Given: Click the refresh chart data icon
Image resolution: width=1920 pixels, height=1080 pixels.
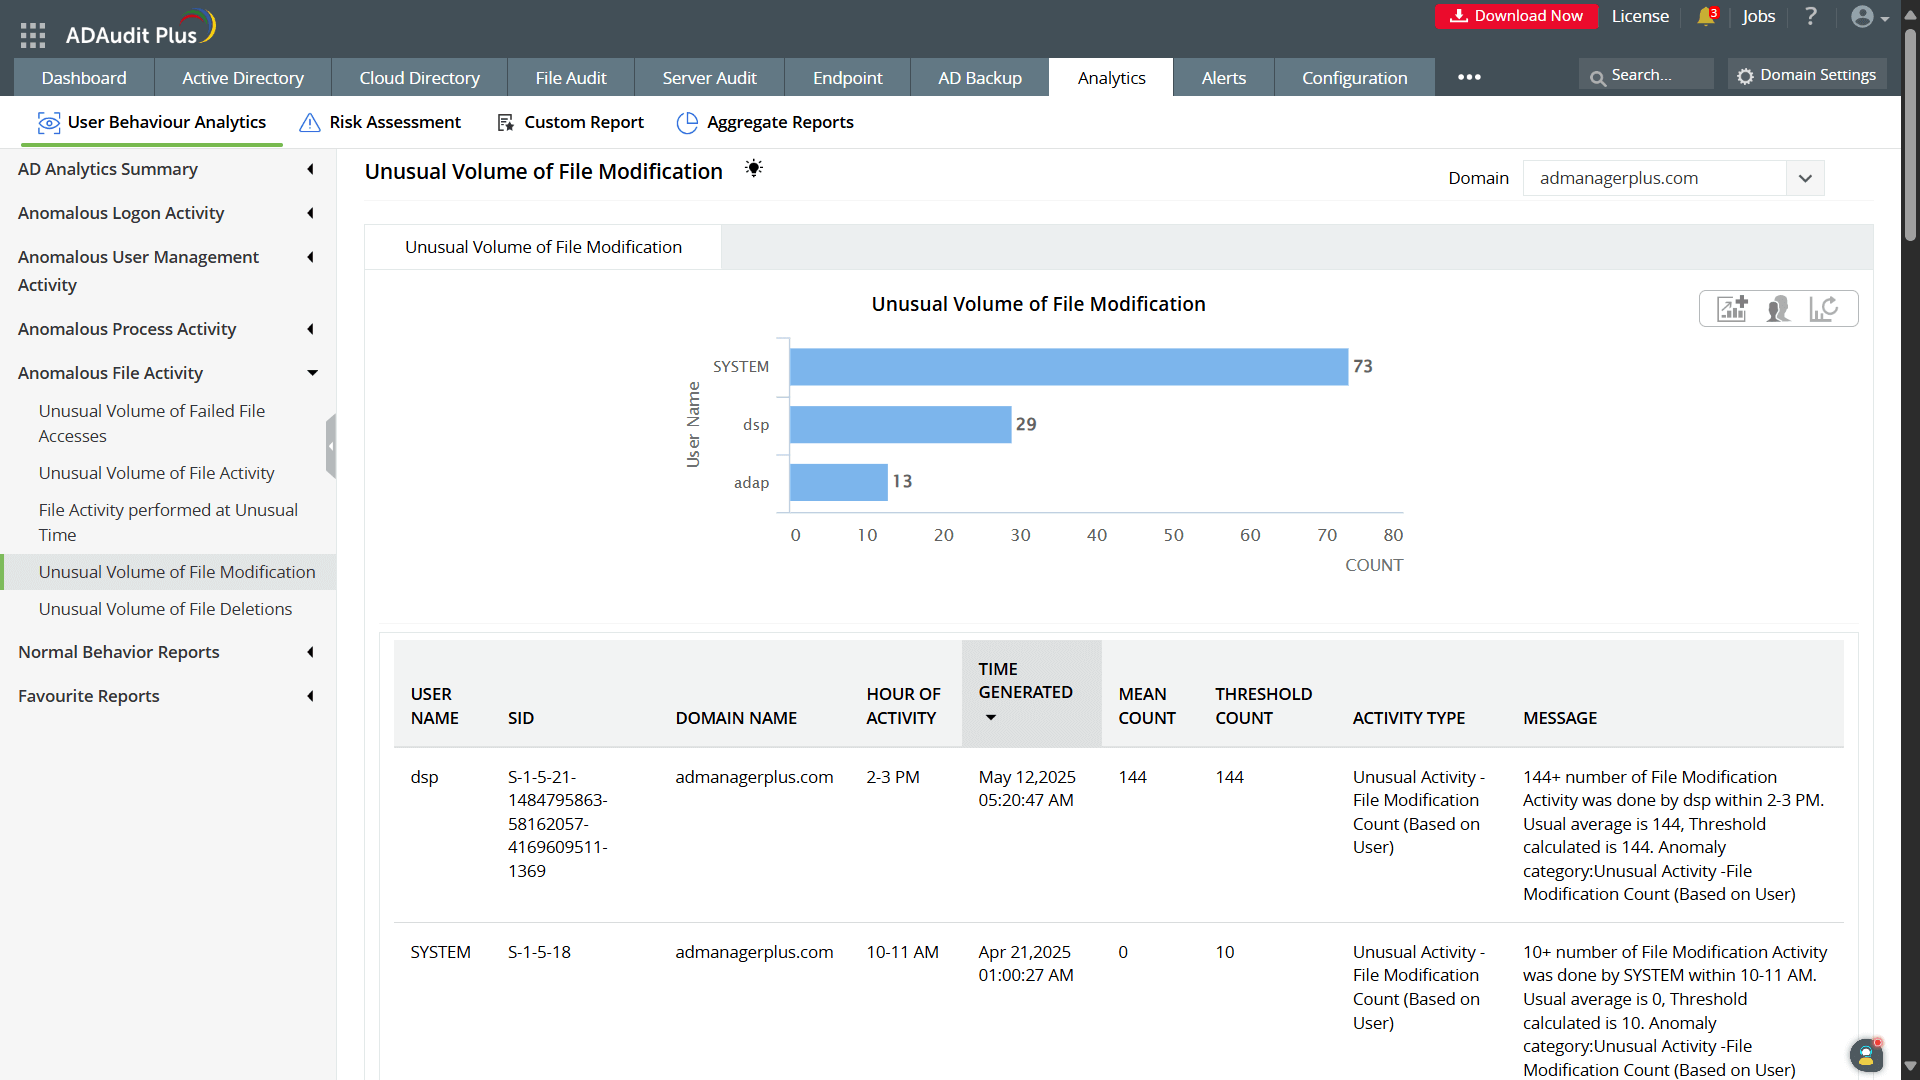Looking at the screenshot, I should click(x=1826, y=308).
